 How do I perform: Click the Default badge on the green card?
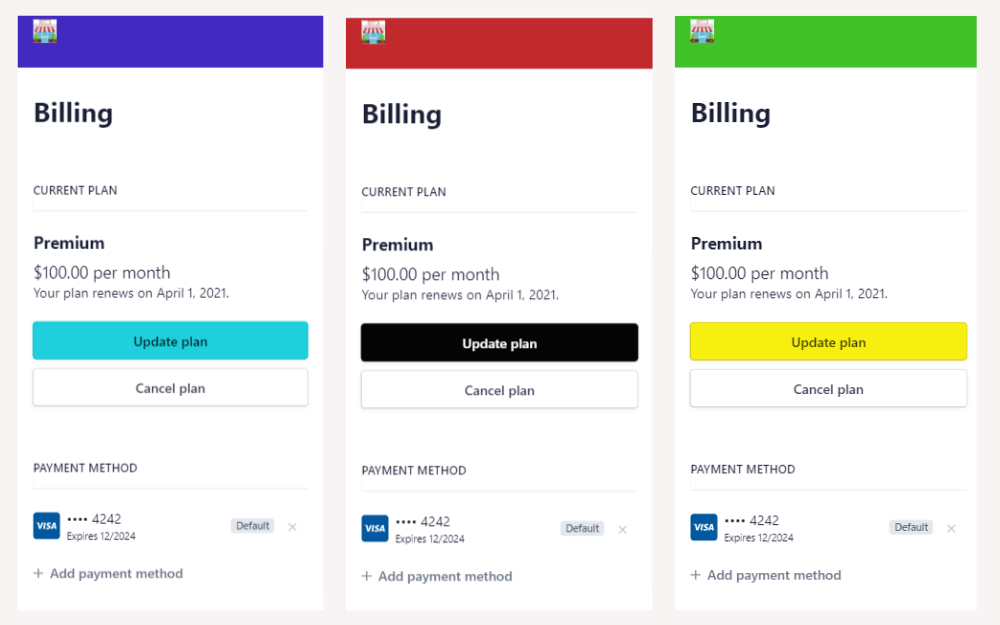tap(910, 527)
